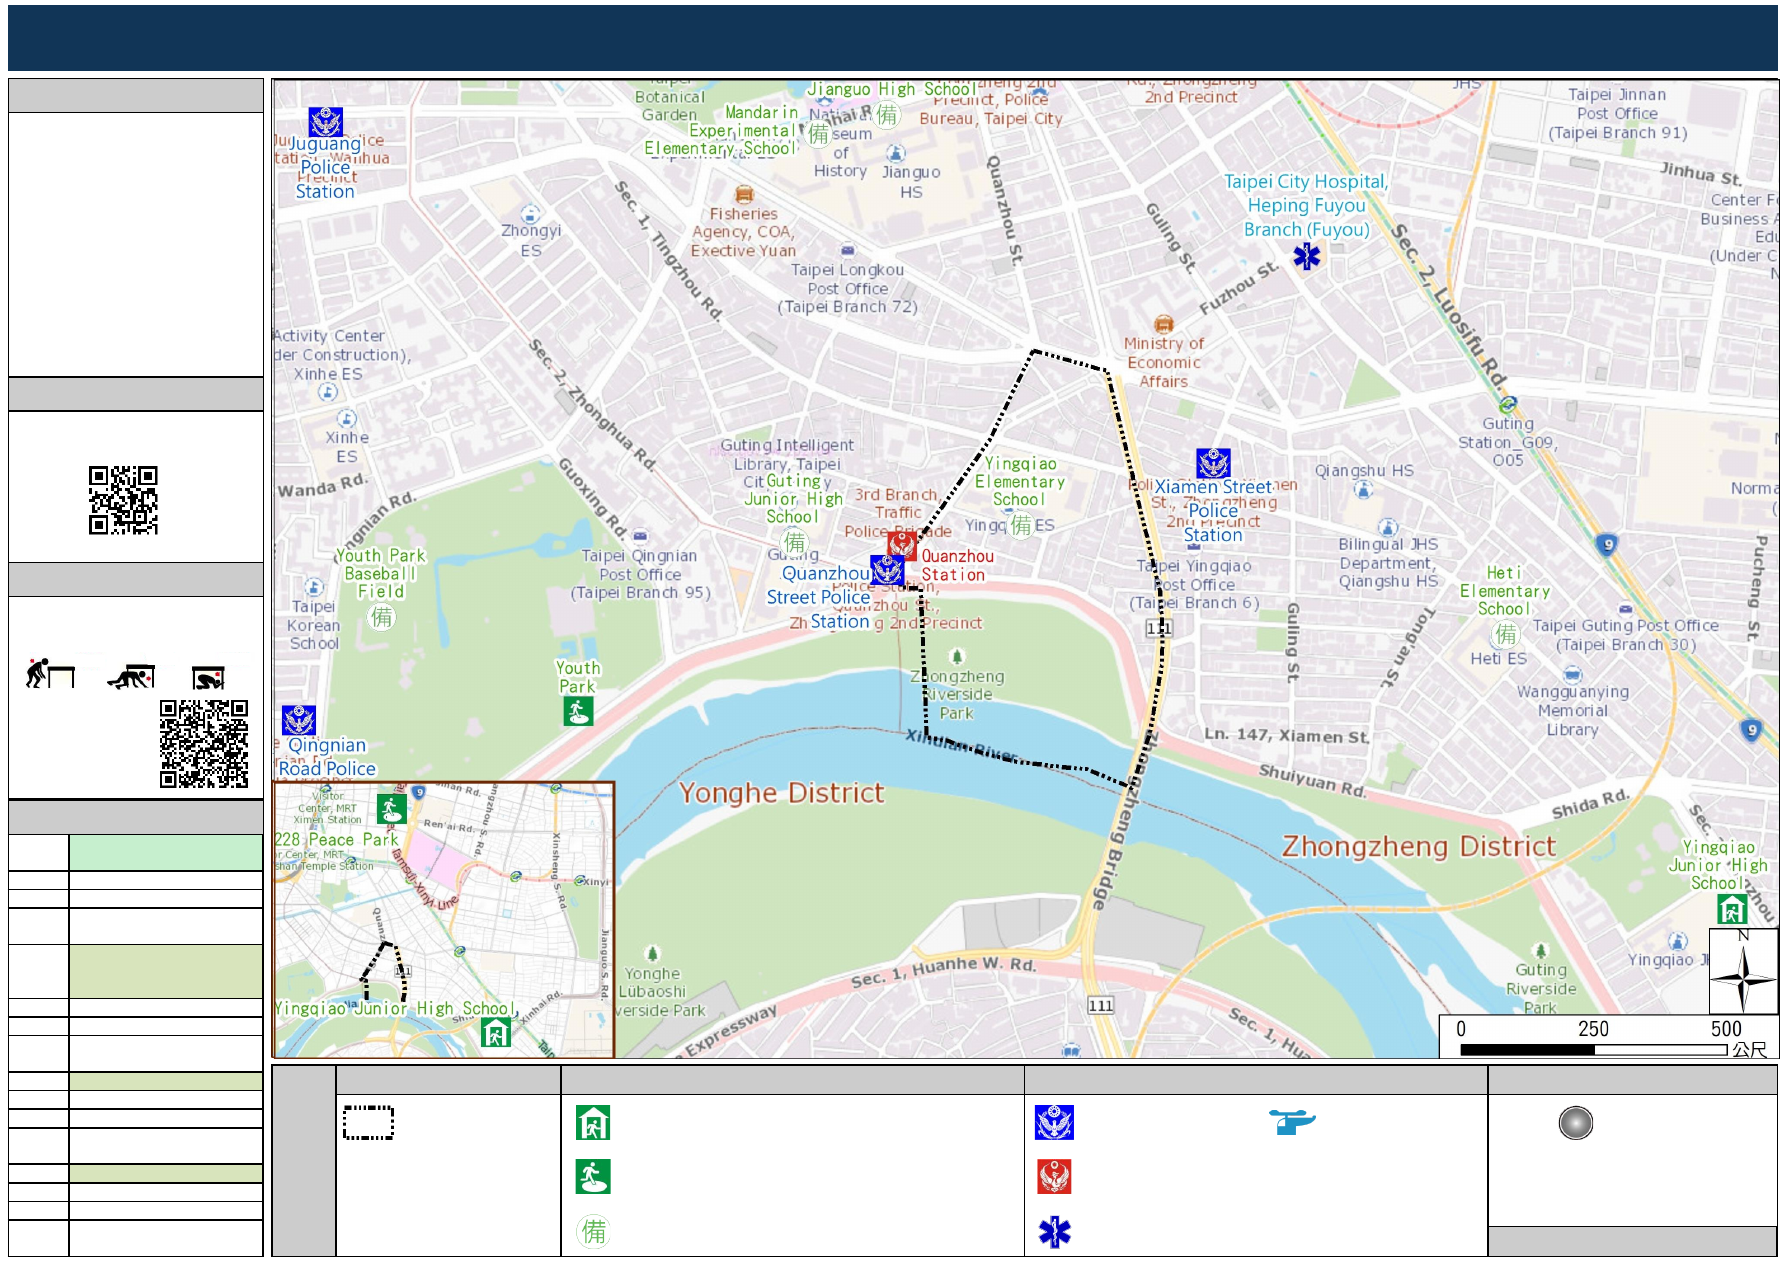Click the Zhongzheng Riverside Park tree icon
This screenshot has height=1263, width=1786.
[957, 656]
